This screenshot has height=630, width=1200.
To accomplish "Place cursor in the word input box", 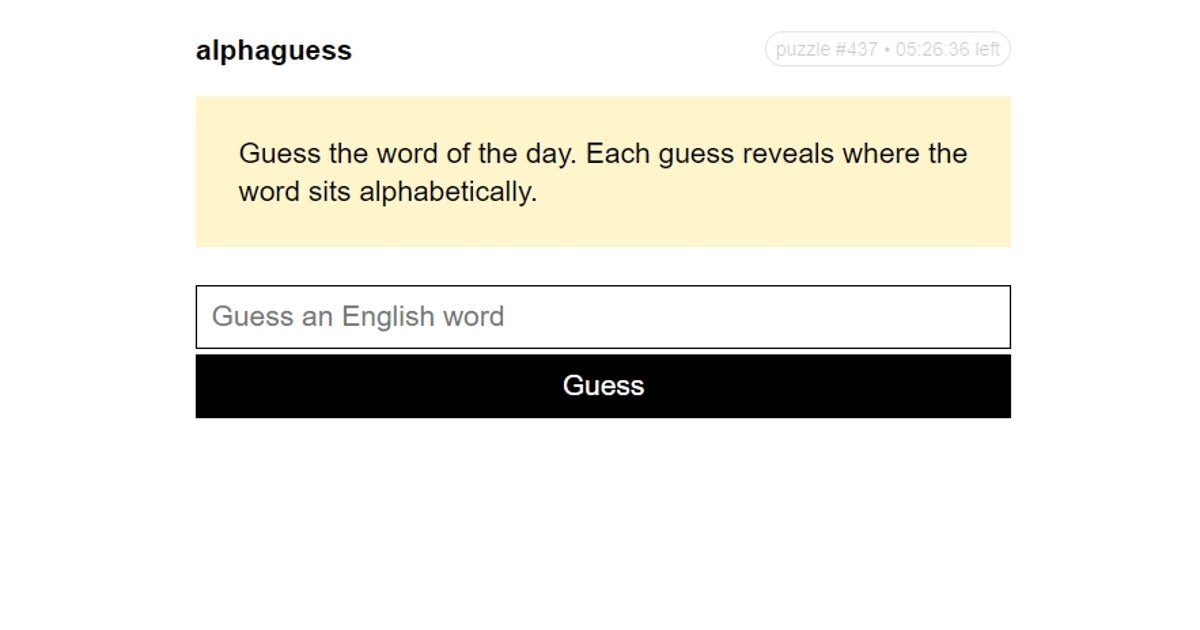I will [x=603, y=317].
